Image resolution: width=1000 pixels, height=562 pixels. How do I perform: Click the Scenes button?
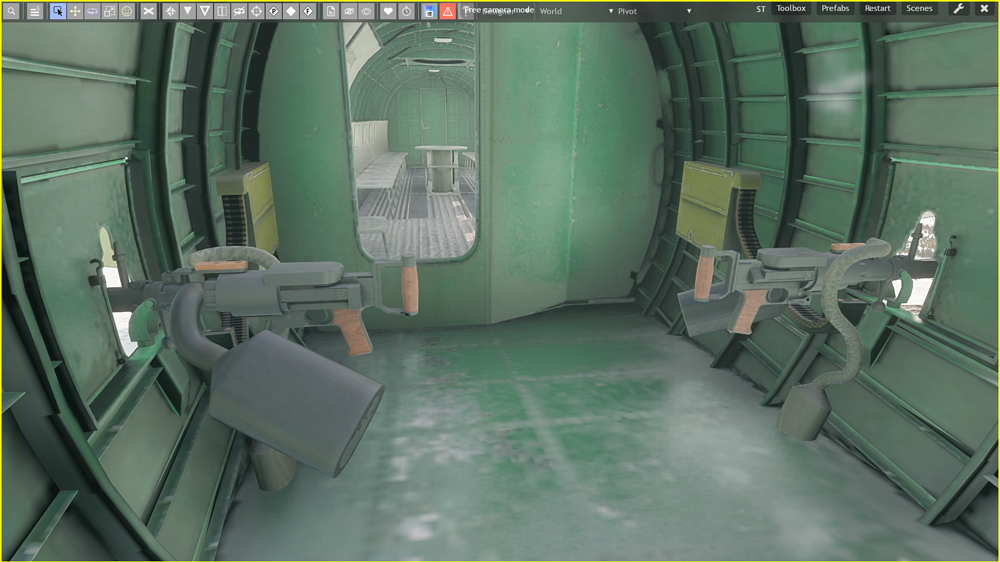919,9
